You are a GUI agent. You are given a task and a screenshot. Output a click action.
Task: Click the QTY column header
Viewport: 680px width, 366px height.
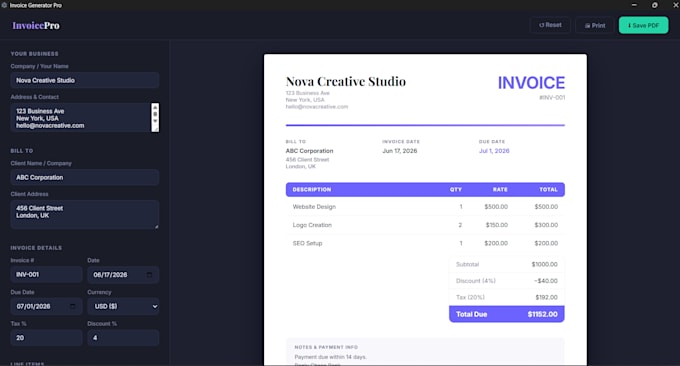point(456,190)
